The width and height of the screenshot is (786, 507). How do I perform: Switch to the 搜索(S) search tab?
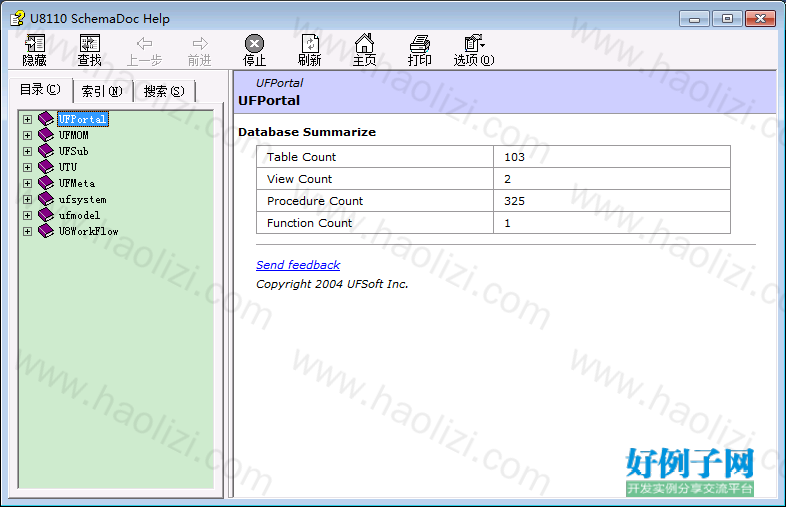point(164,91)
